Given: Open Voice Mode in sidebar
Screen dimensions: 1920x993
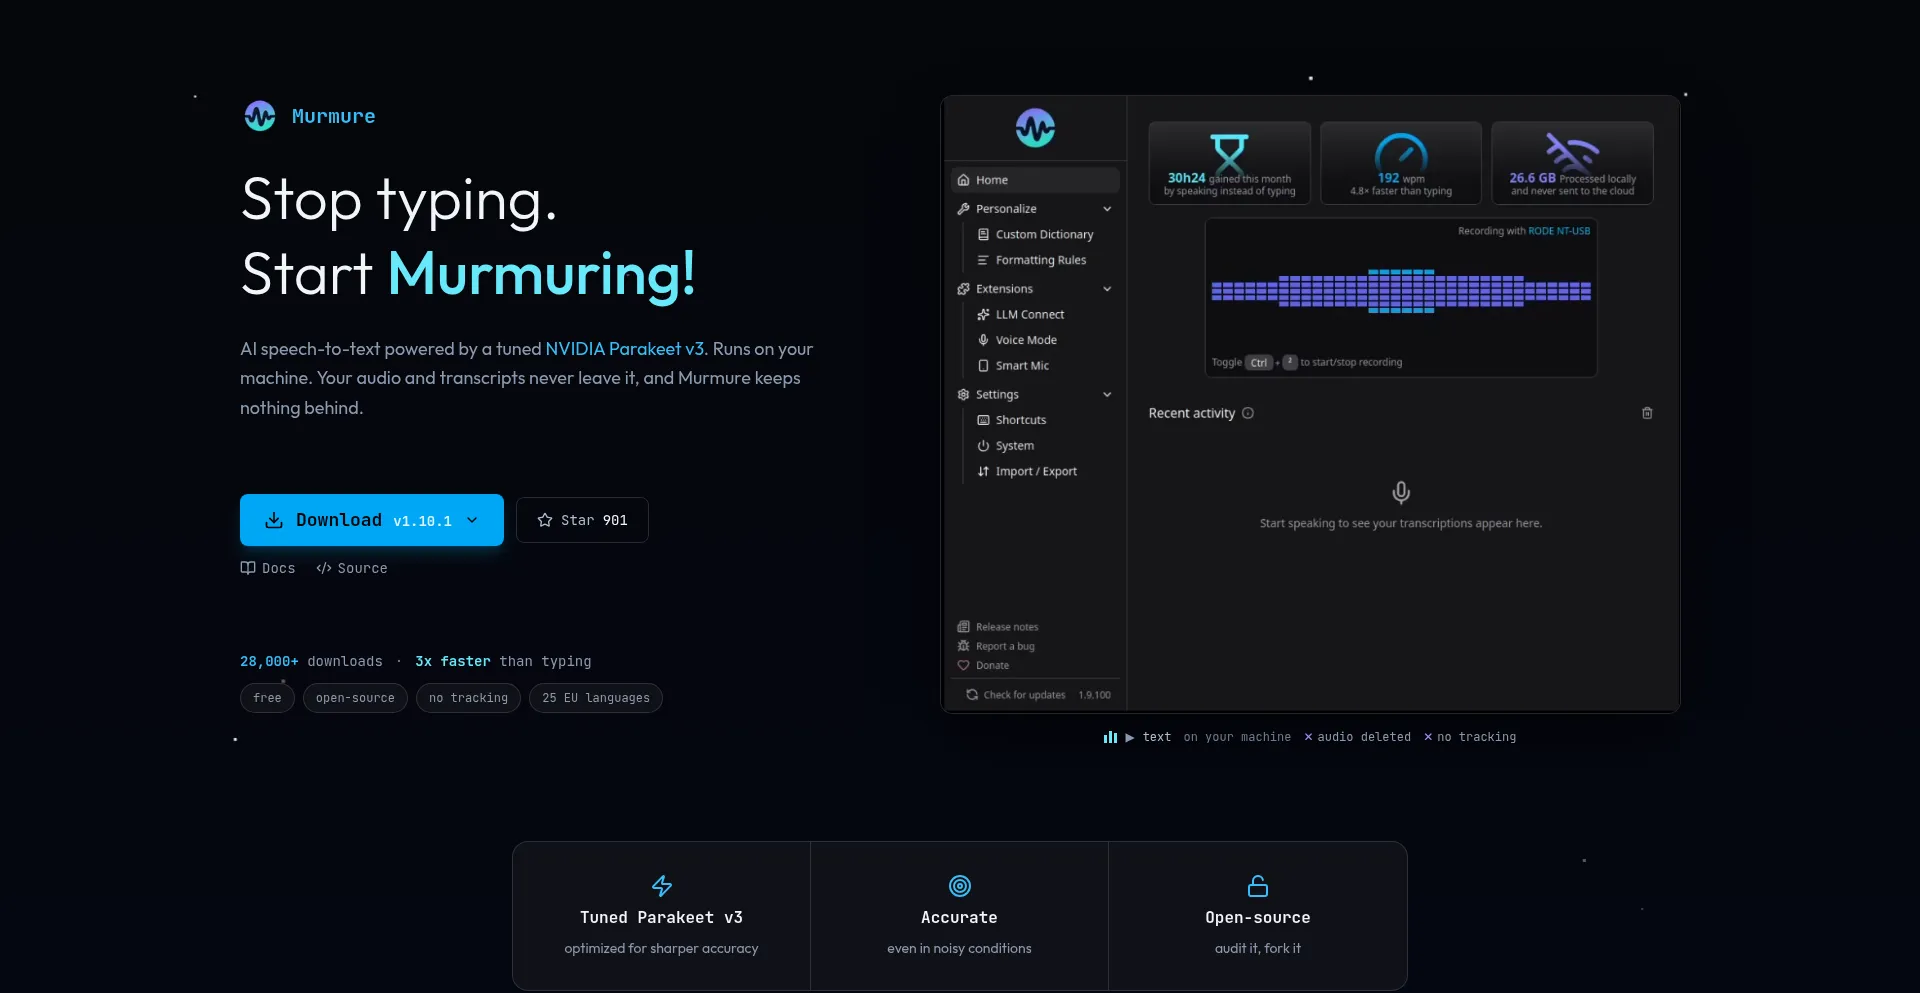Looking at the screenshot, I should tap(1026, 340).
